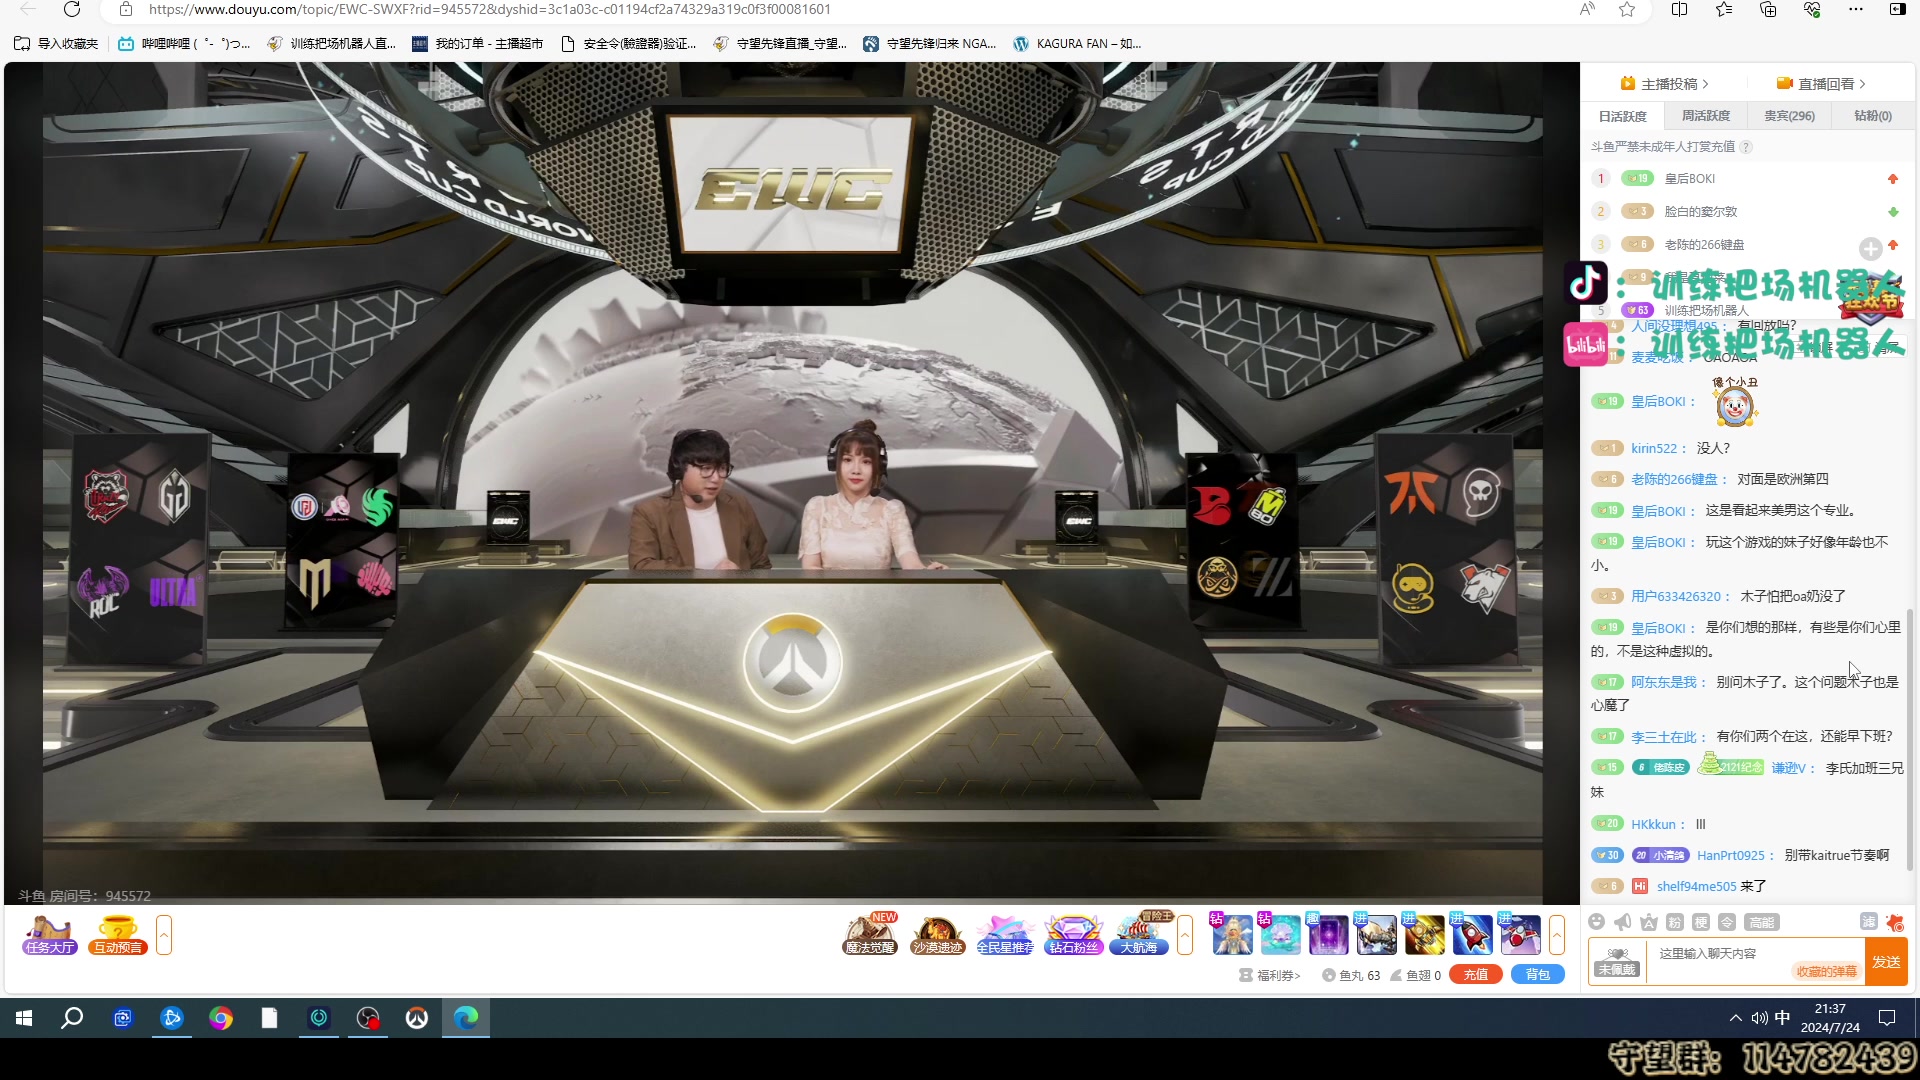Click the help question mark beside 打赏充值 notice
The width and height of the screenshot is (1920, 1080).
click(1746, 147)
